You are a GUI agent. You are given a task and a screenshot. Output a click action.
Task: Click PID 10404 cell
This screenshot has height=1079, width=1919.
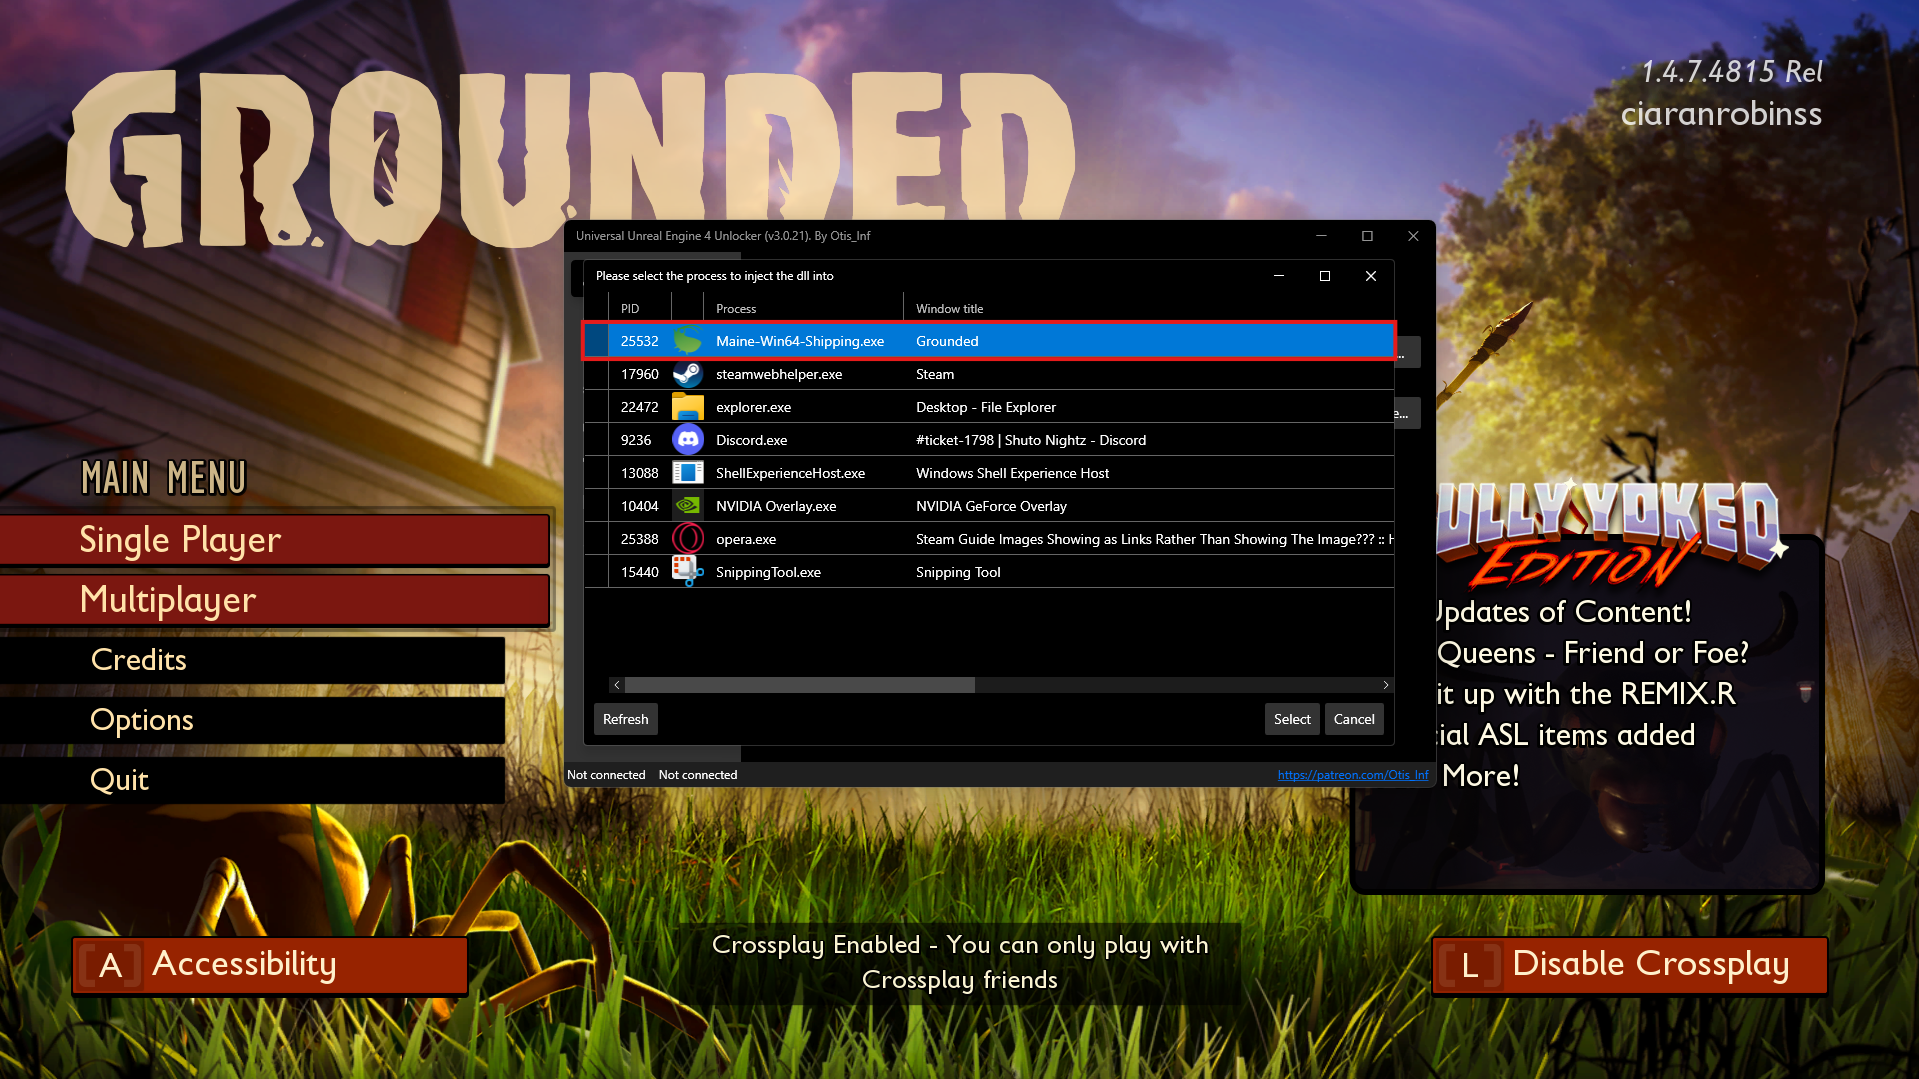(x=640, y=506)
